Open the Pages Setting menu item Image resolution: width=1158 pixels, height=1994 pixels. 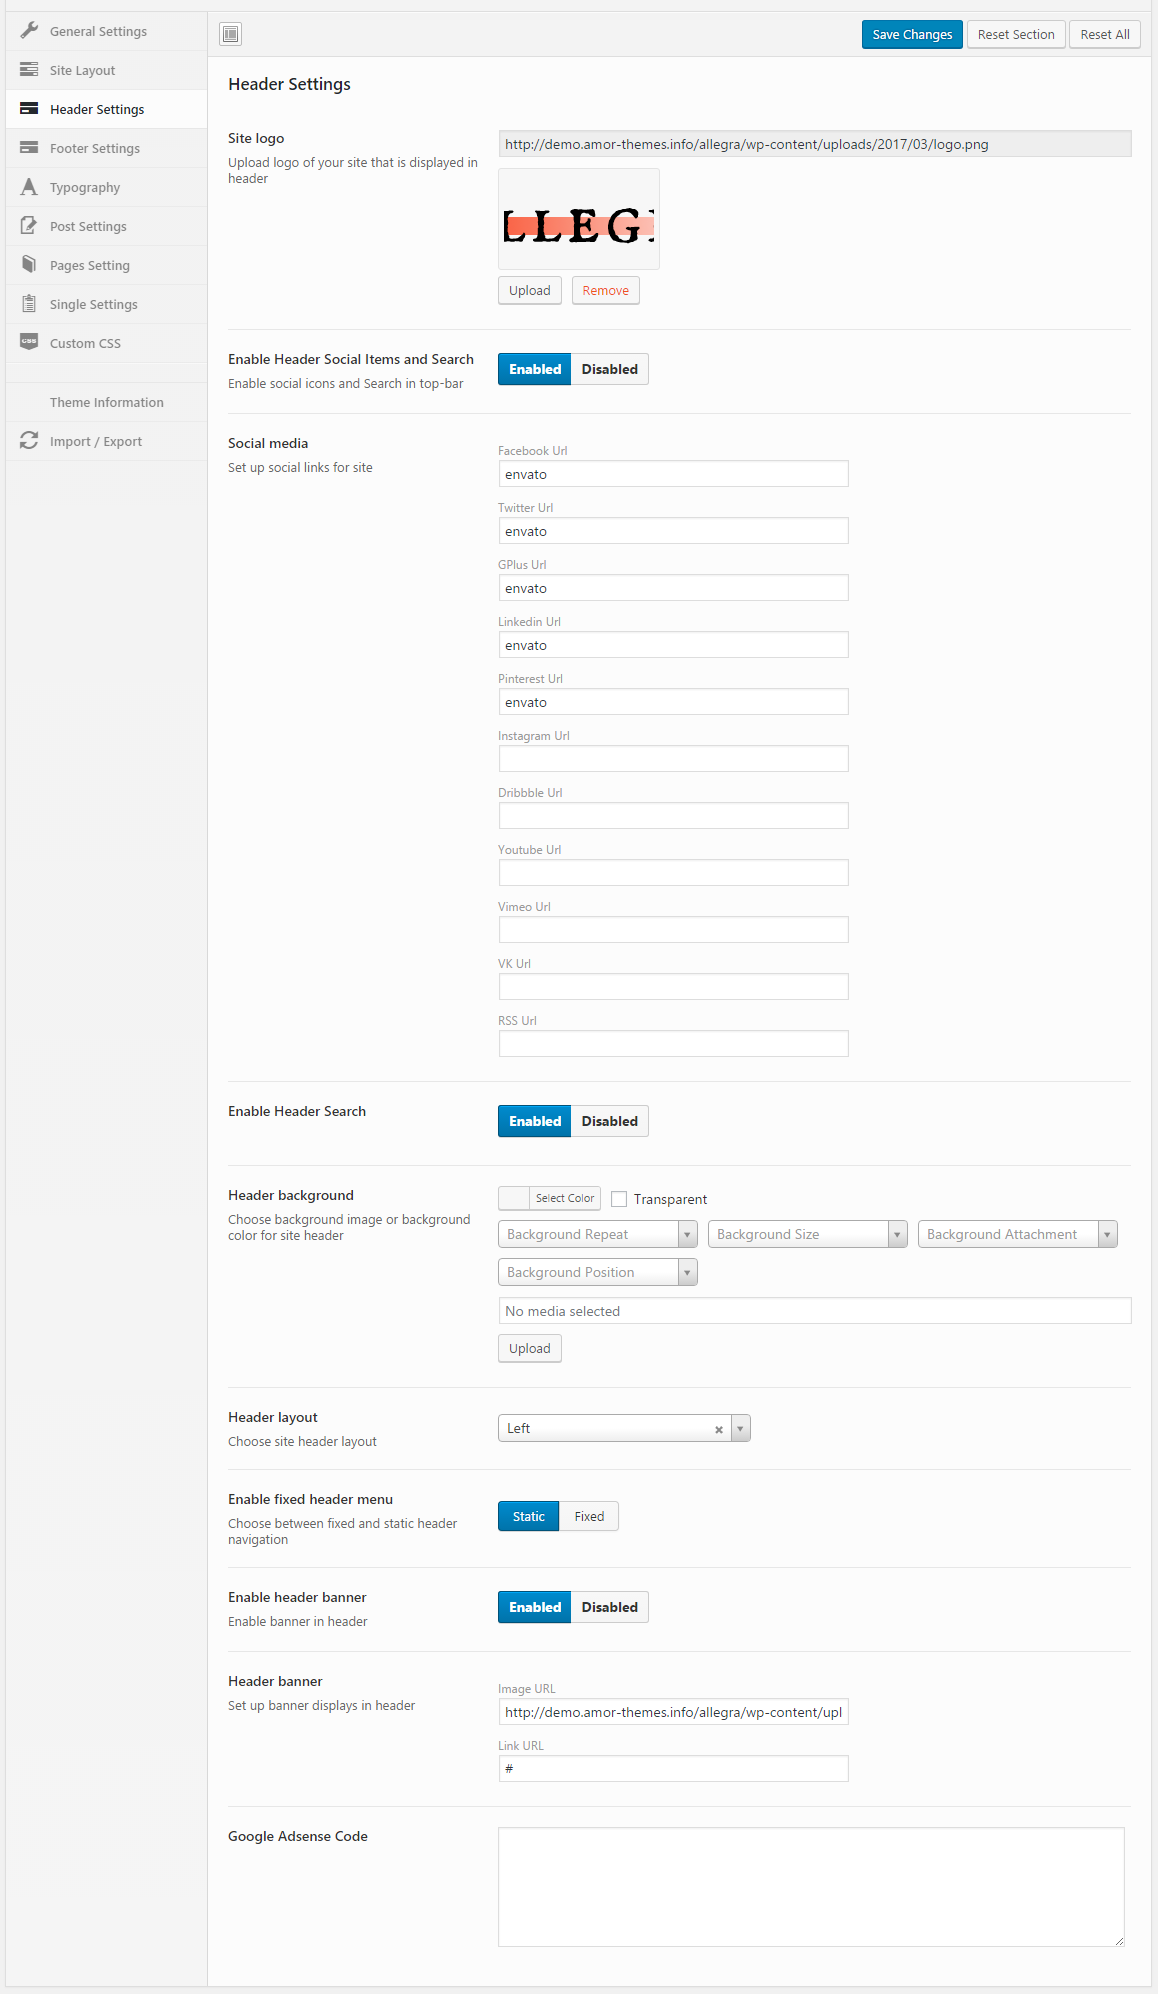point(90,265)
